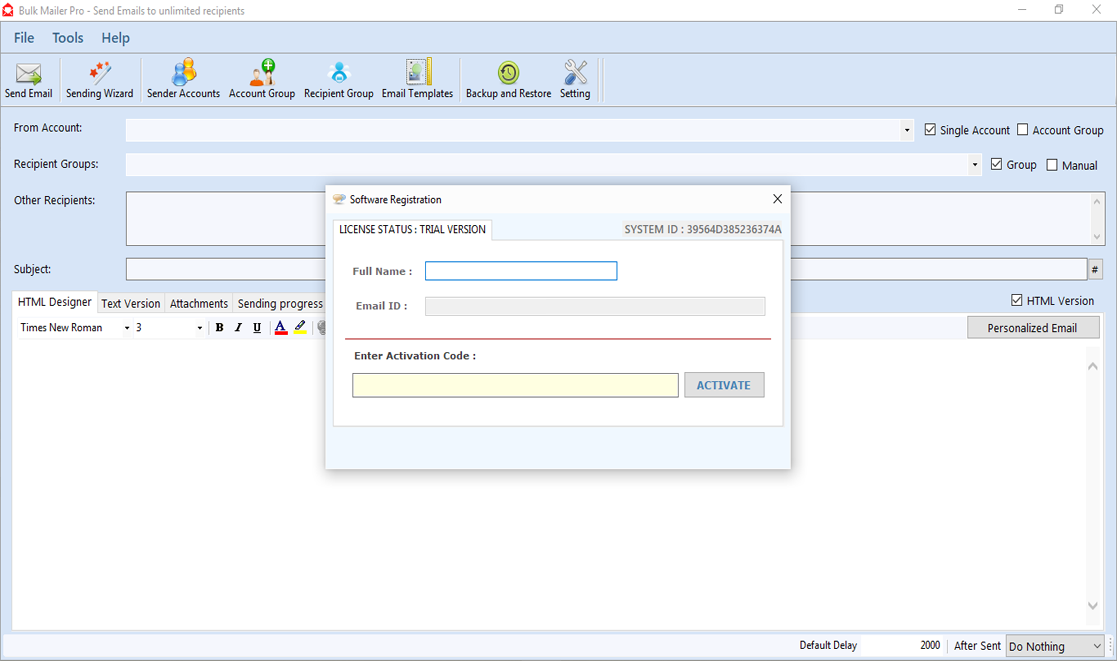Select the License Status Trial Version tab
1117x661 pixels.
point(412,229)
